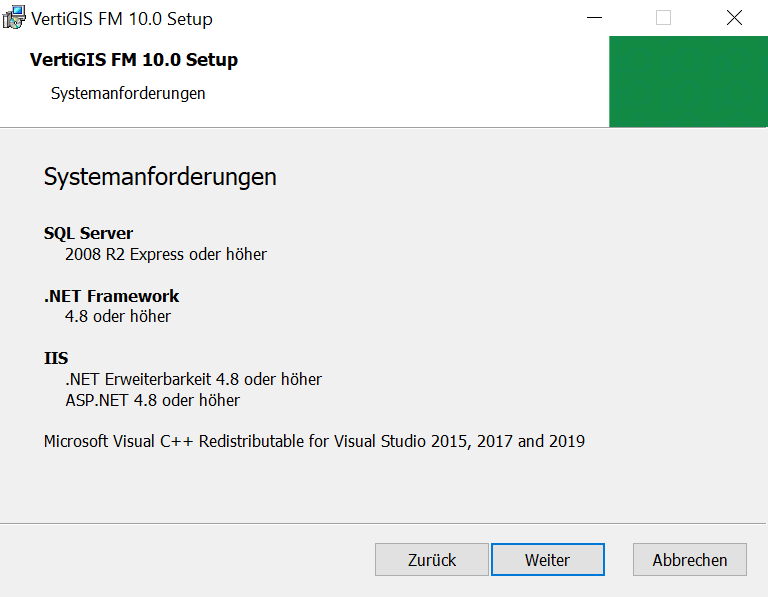768x597 pixels.
Task: Minimize the setup window
Action: [x=594, y=18]
